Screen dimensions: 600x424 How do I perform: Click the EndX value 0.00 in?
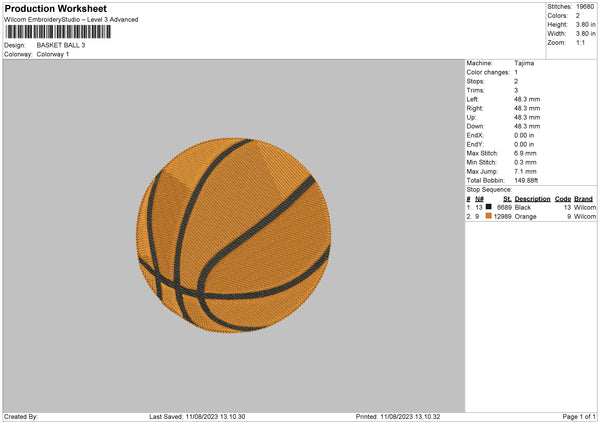[524, 135]
